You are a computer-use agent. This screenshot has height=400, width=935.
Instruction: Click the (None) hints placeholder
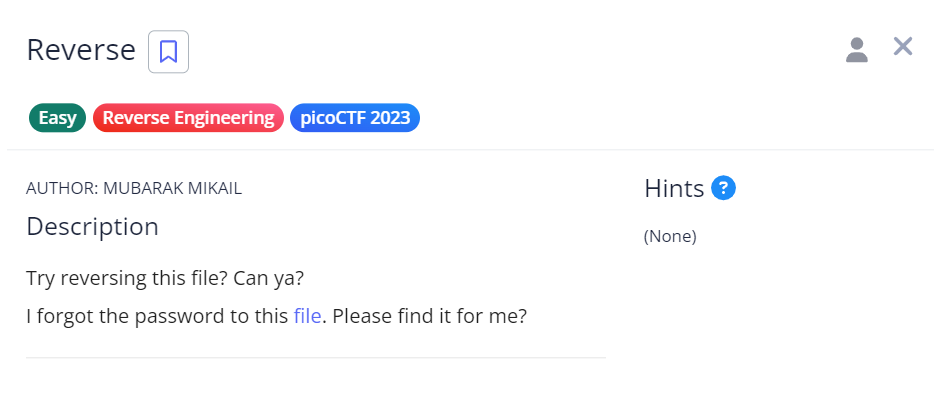[x=670, y=237]
